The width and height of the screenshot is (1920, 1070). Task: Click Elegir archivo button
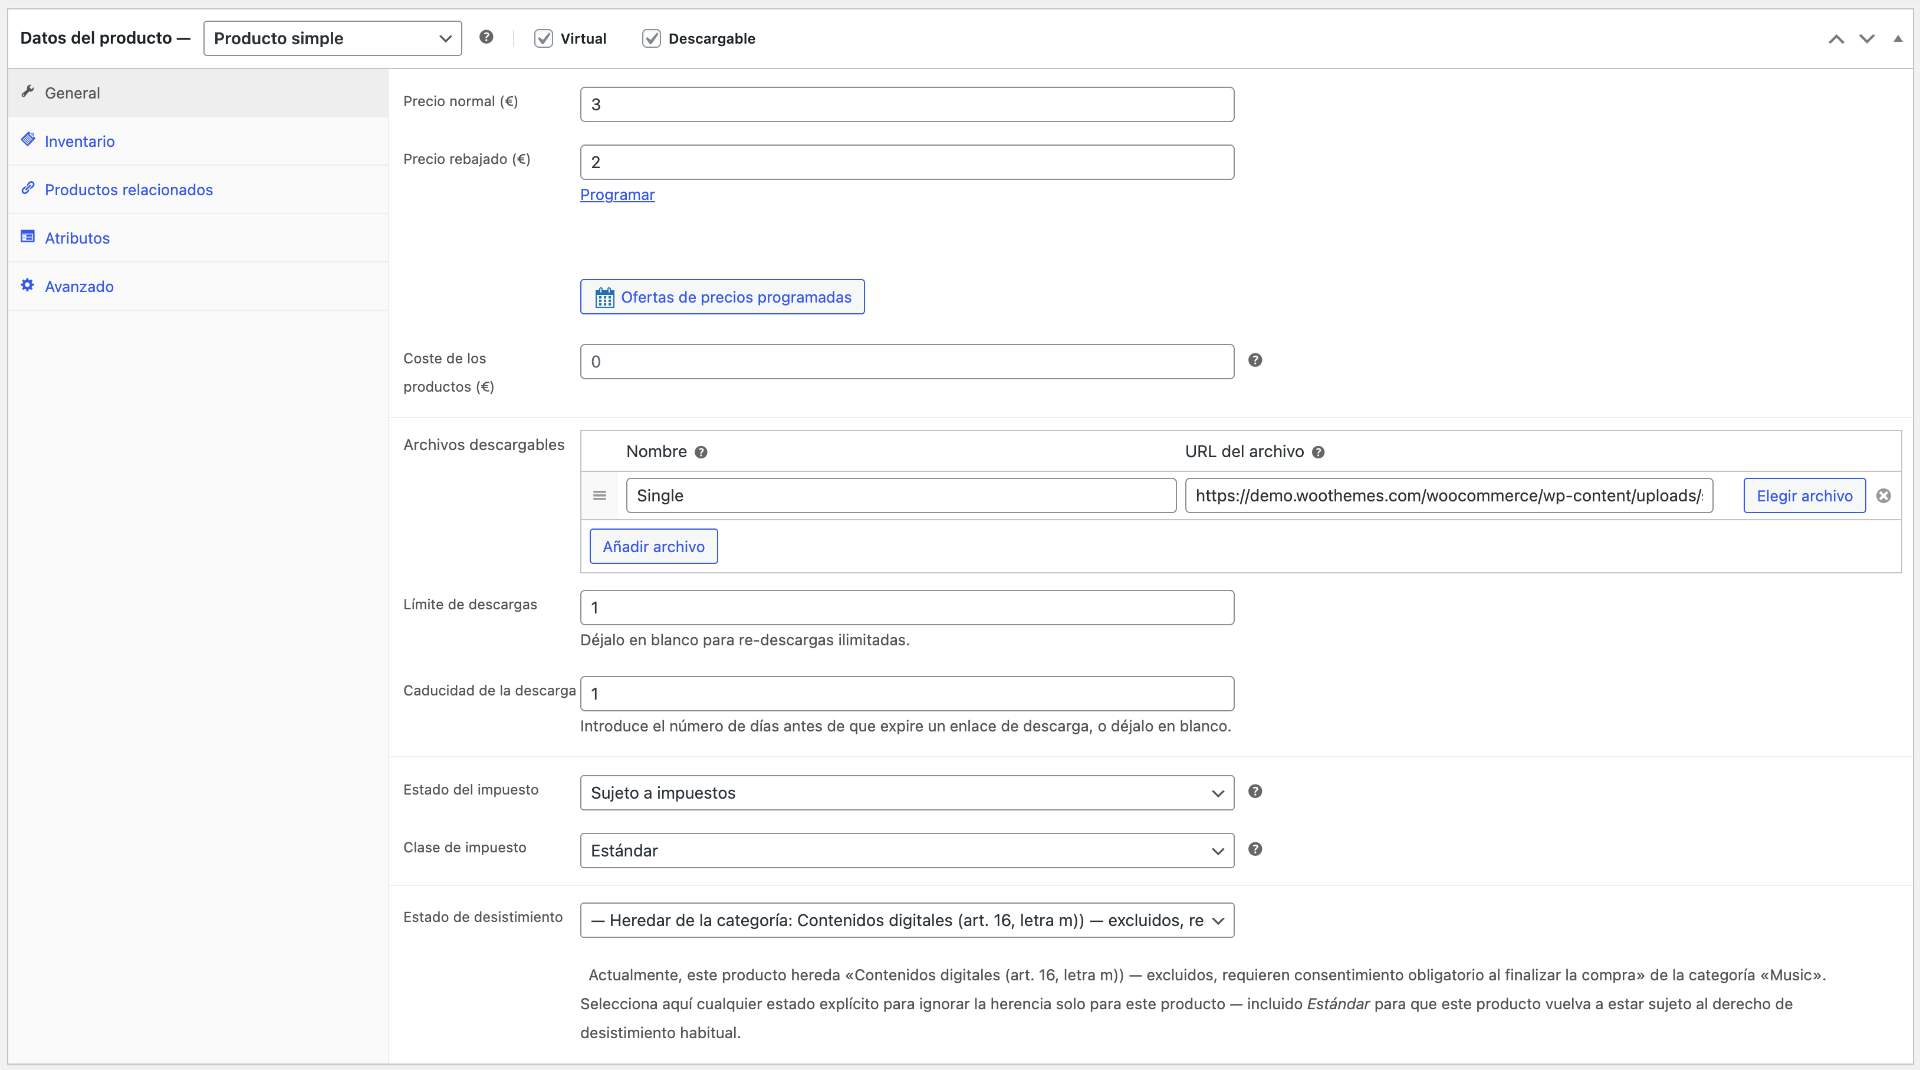tap(1804, 496)
